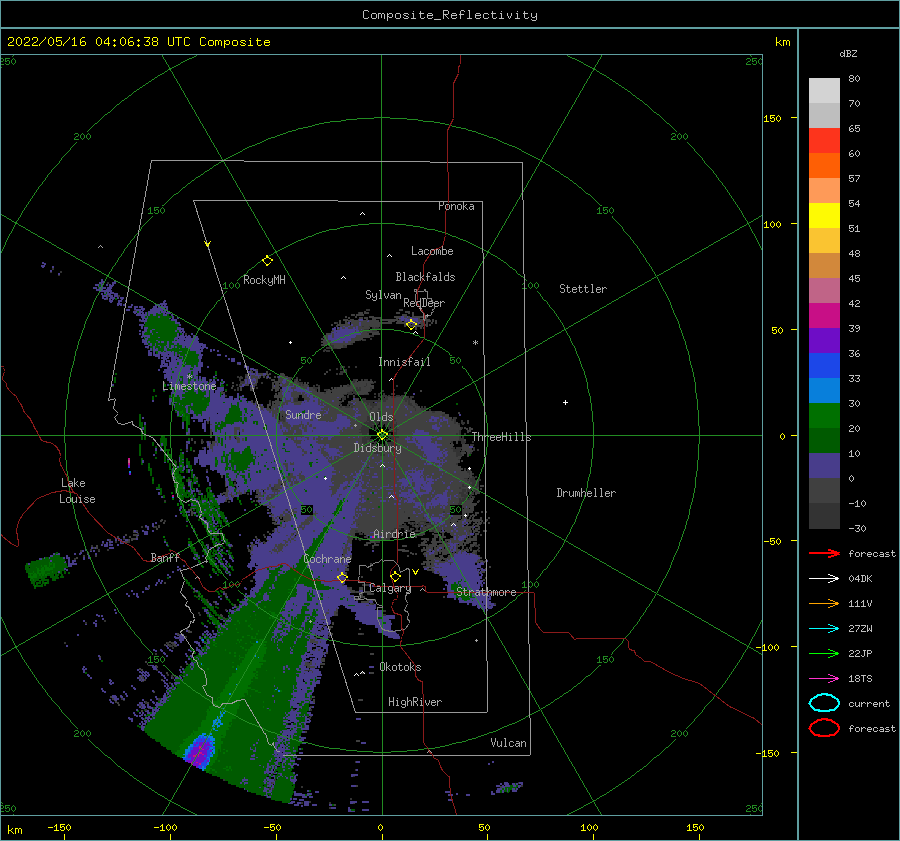Click the Cochrane city label
The height and width of the screenshot is (841, 900).
click(327, 559)
